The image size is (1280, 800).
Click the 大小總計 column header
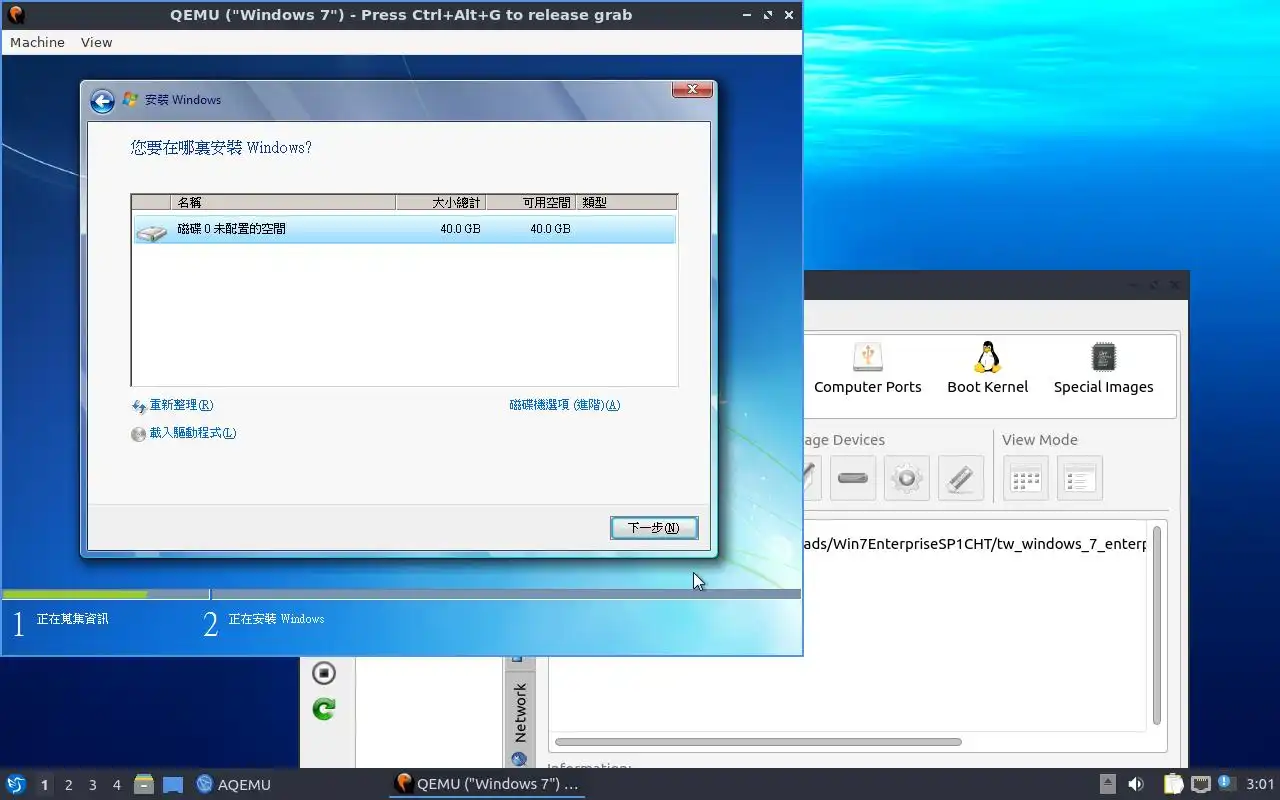click(x=441, y=202)
